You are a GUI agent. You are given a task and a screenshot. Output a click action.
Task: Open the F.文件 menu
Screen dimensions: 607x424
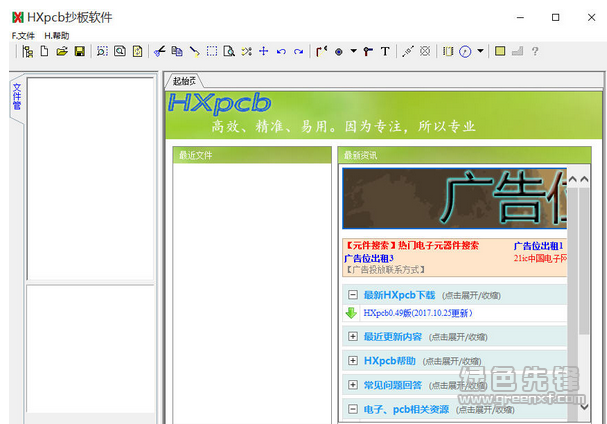pos(23,35)
